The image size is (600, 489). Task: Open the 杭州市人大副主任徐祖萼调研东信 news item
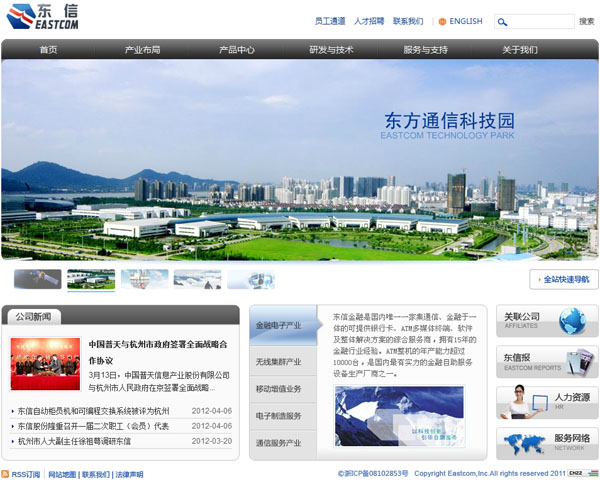[75, 441]
